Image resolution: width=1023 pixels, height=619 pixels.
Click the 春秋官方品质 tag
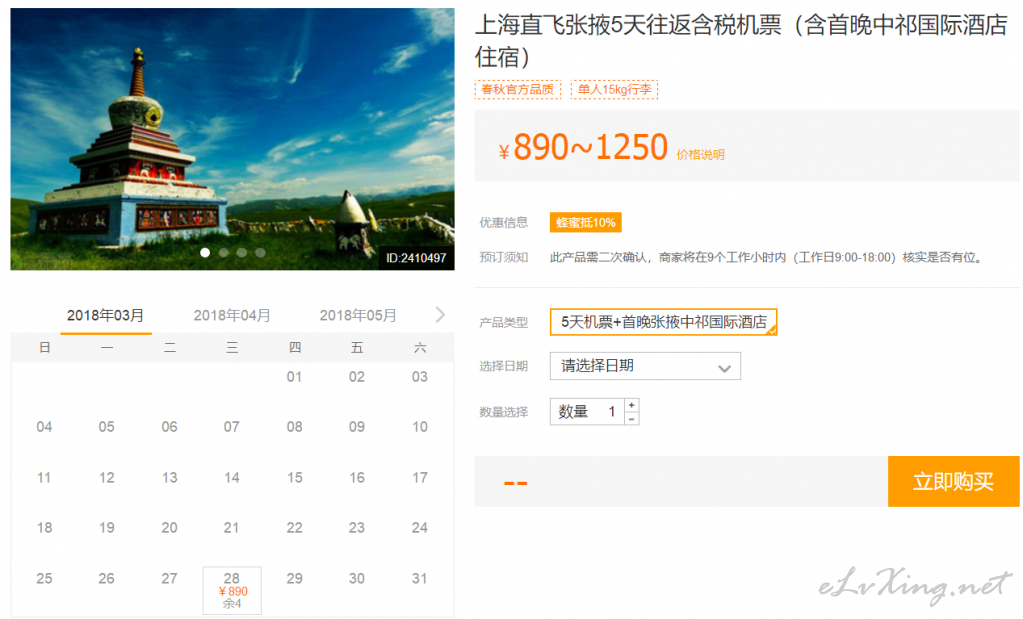coord(517,89)
